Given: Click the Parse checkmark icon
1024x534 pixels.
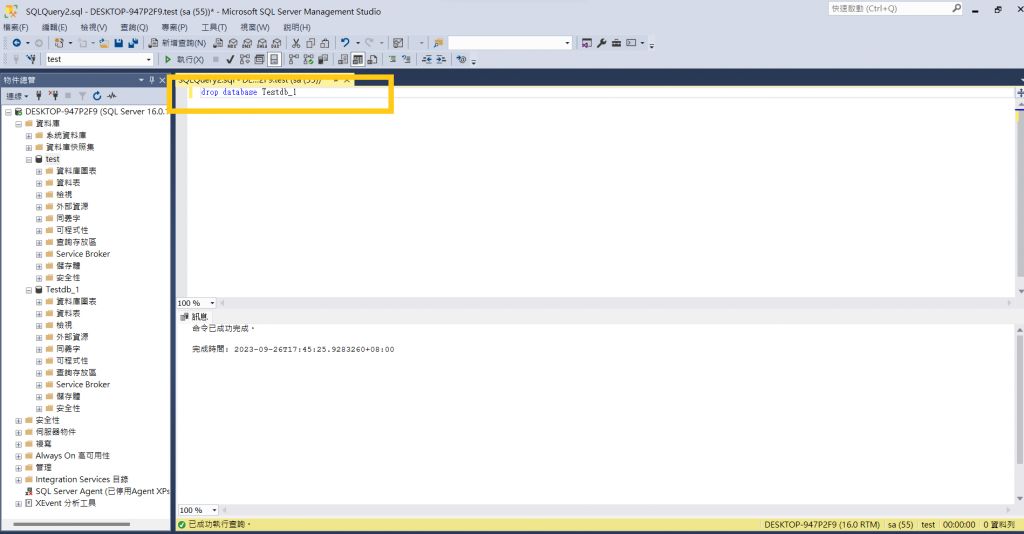Looking at the screenshot, I should pyautogui.click(x=230, y=59).
